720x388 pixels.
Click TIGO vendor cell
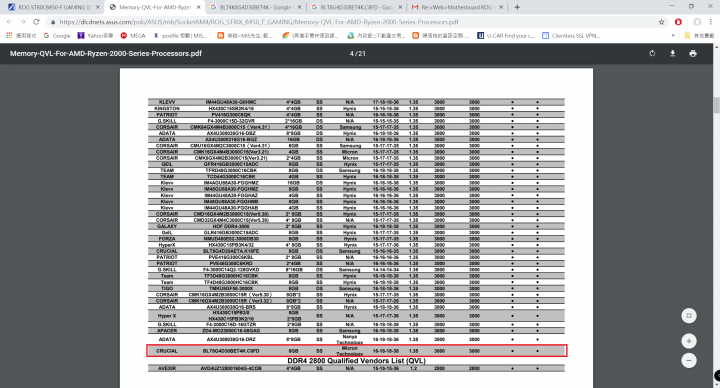(x=167, y=288)
